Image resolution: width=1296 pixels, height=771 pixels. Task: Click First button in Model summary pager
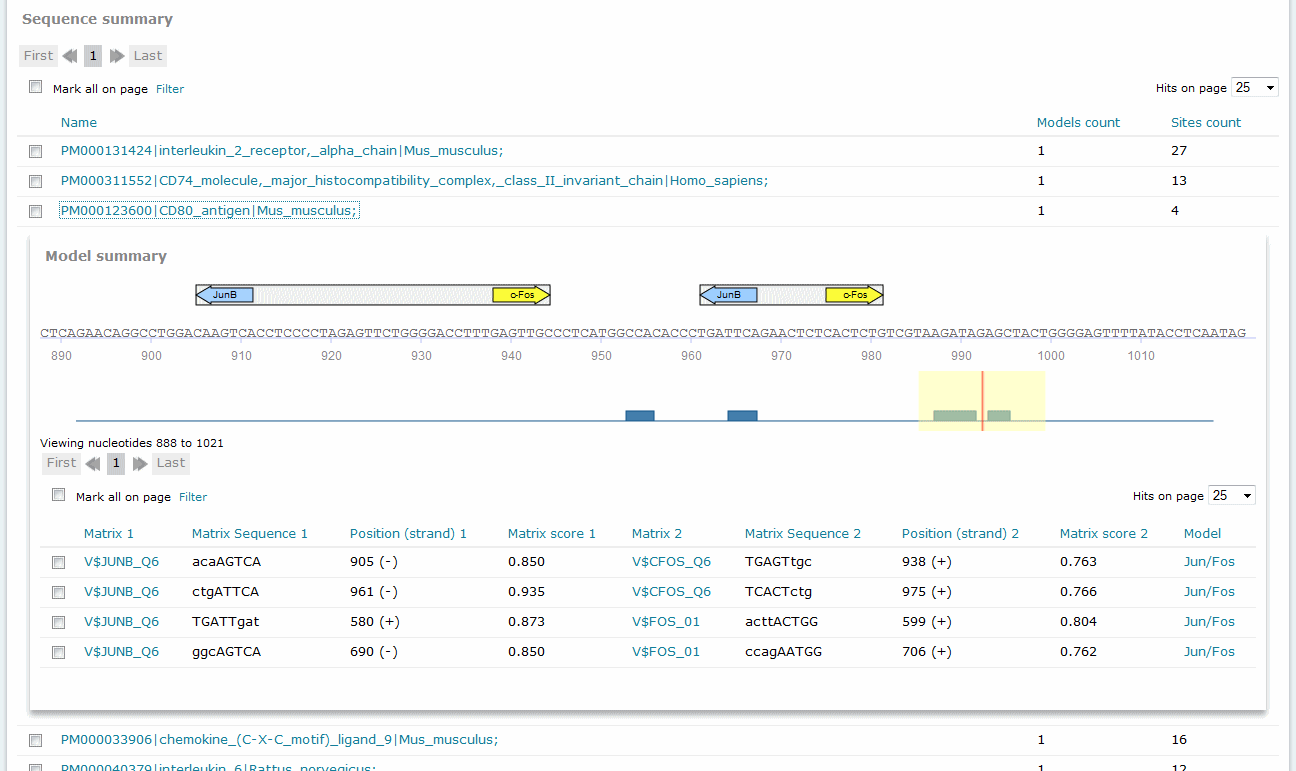point(62,463)
